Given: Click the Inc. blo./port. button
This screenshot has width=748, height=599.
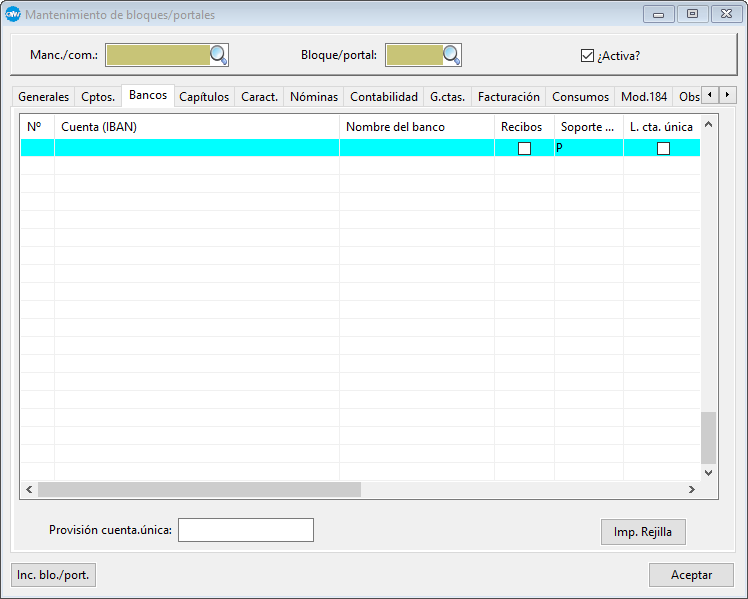Looking at the screenshot, I should pyautogui.click(x=54, y=575).
